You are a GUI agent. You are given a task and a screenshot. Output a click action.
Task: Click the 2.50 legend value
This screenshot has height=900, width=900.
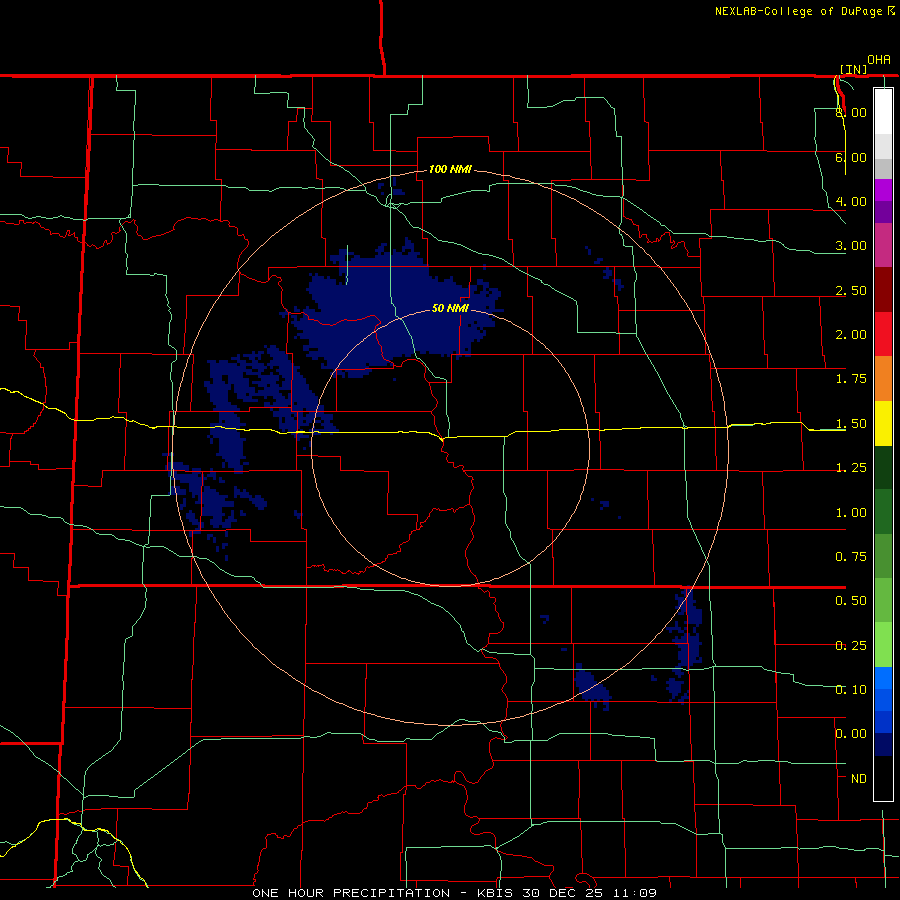pos(851,290)
